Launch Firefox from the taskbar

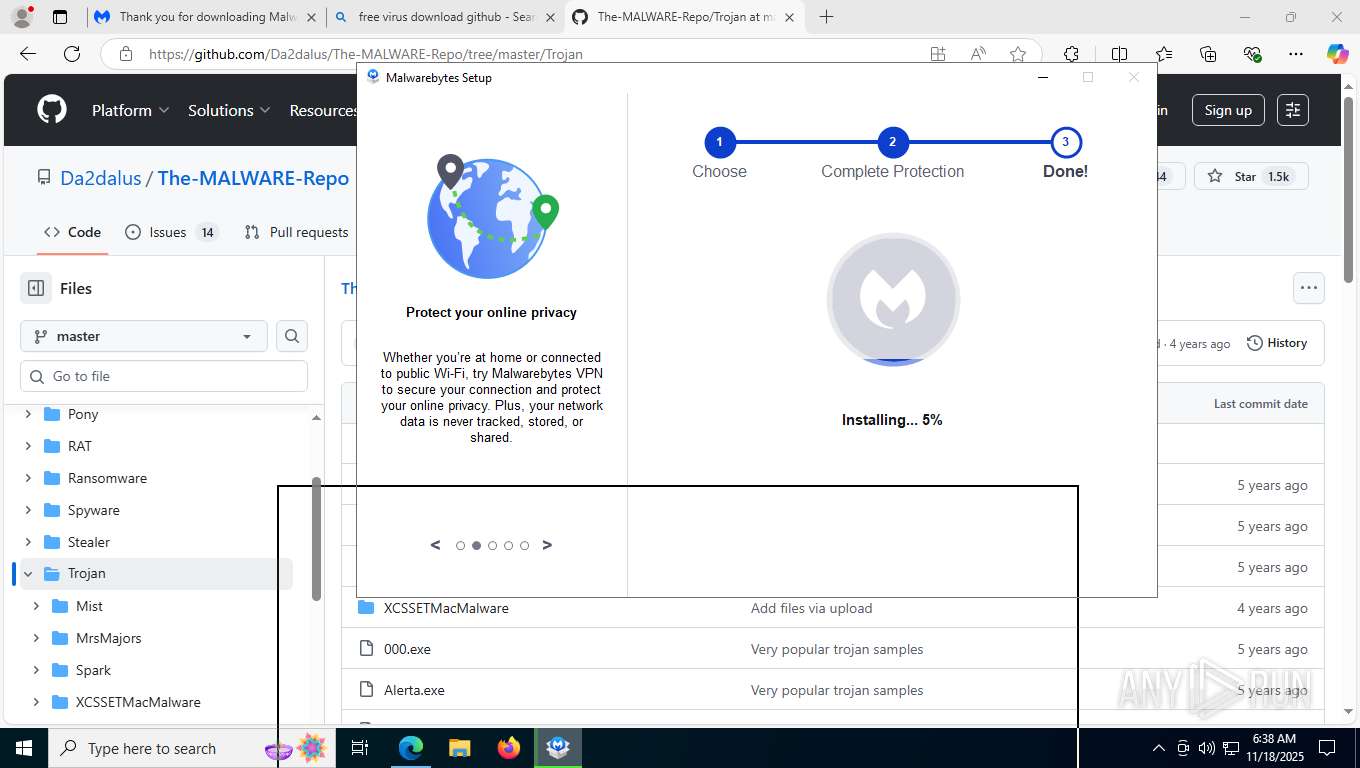click(509, 748)
